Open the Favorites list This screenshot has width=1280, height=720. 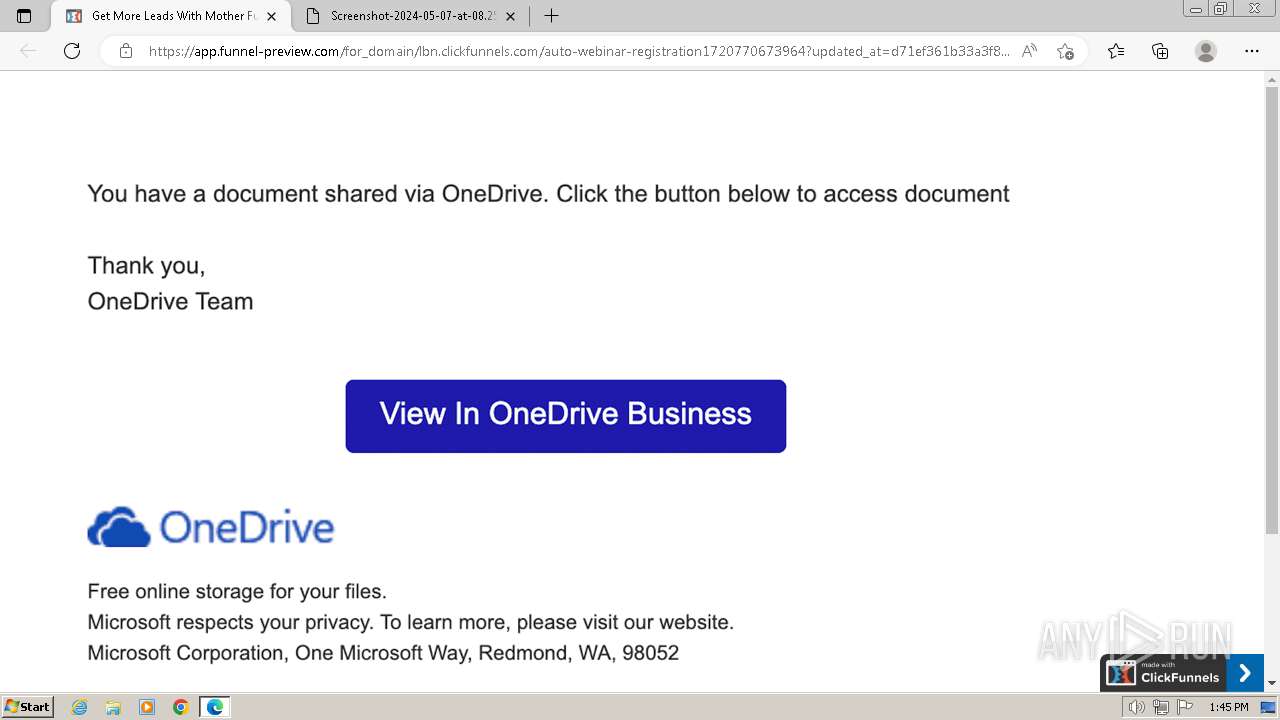(1116, 51)
